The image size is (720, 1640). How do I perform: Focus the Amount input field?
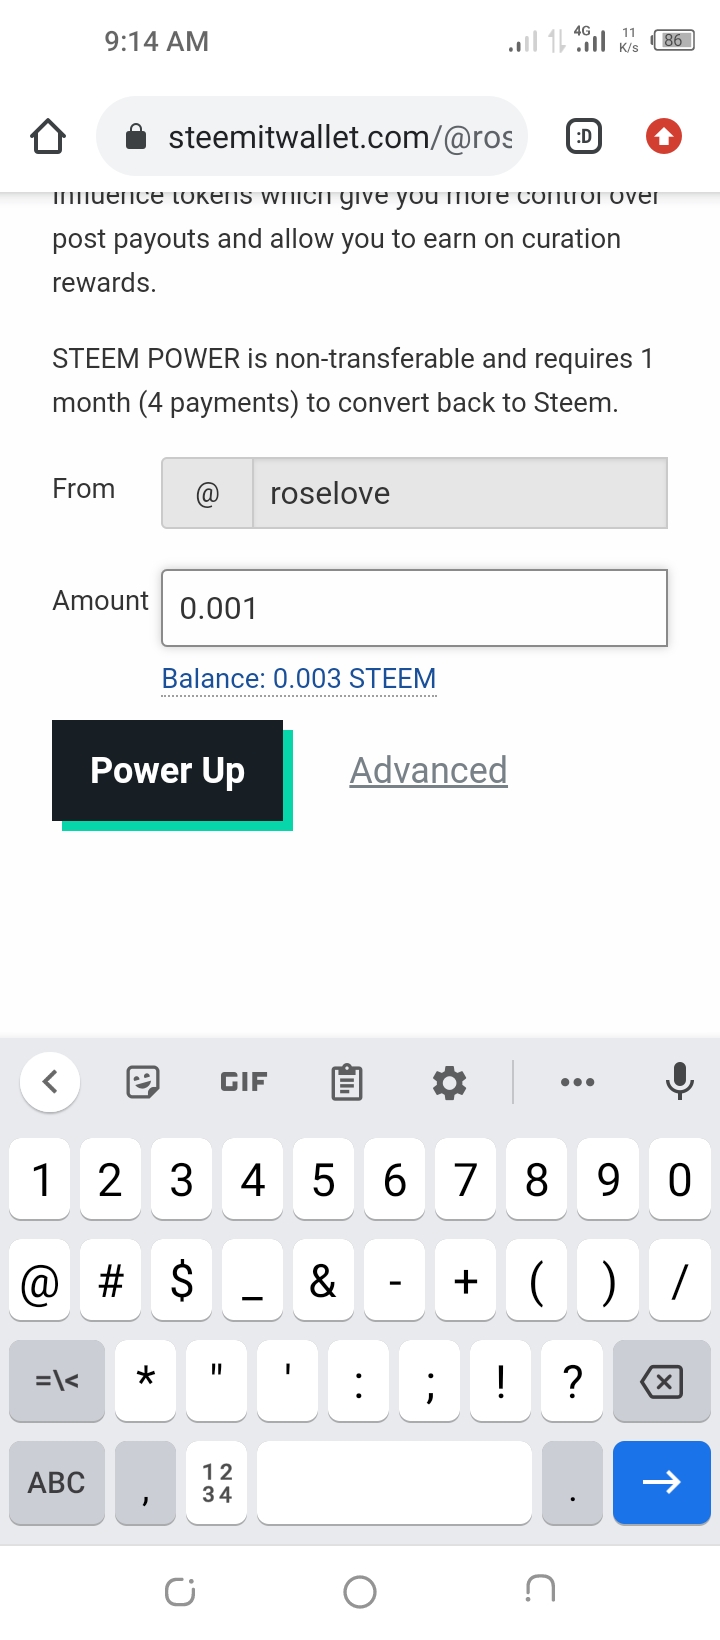point(414,608)
